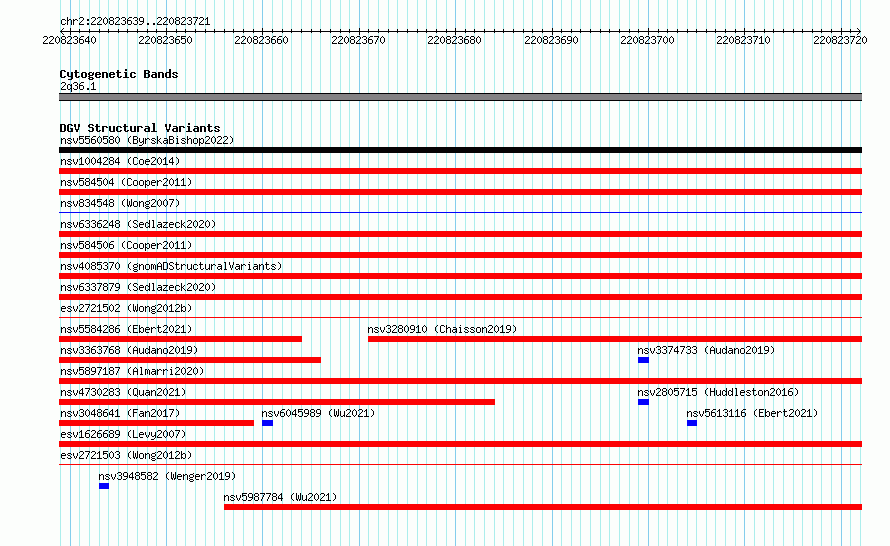The height and width of the screenshot is (546, 890).
Task: Open nsv5897187 (Almarri2020) variant
Action: click(x=132, y=371)
